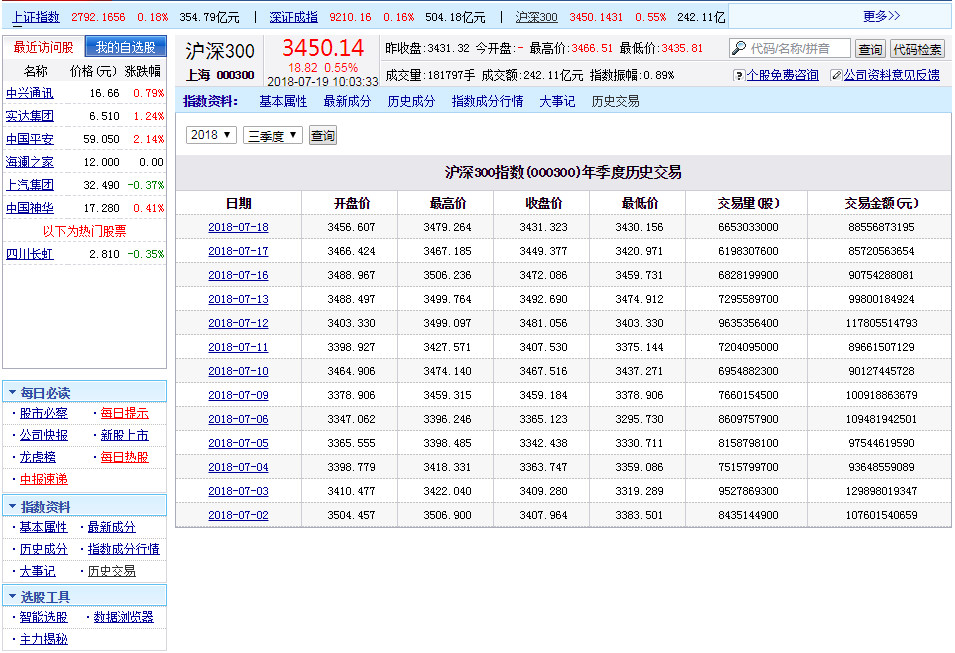Click 查询 button beside the code search field
Viewport: 955px width, 653px height.
click(x=870, y=49)
